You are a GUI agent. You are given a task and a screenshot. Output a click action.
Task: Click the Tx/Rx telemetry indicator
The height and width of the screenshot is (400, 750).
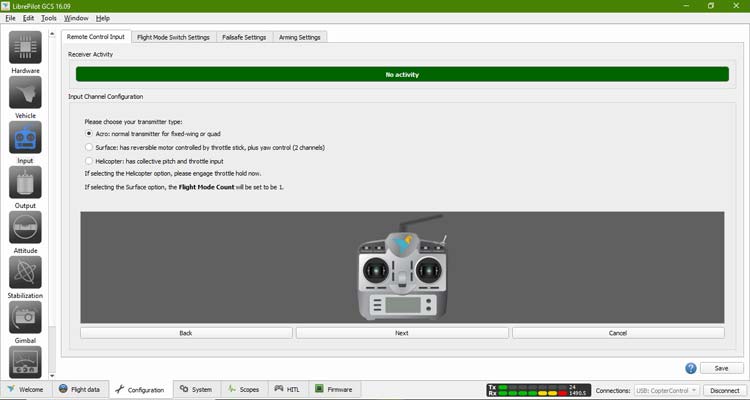[x=539, y=390]
